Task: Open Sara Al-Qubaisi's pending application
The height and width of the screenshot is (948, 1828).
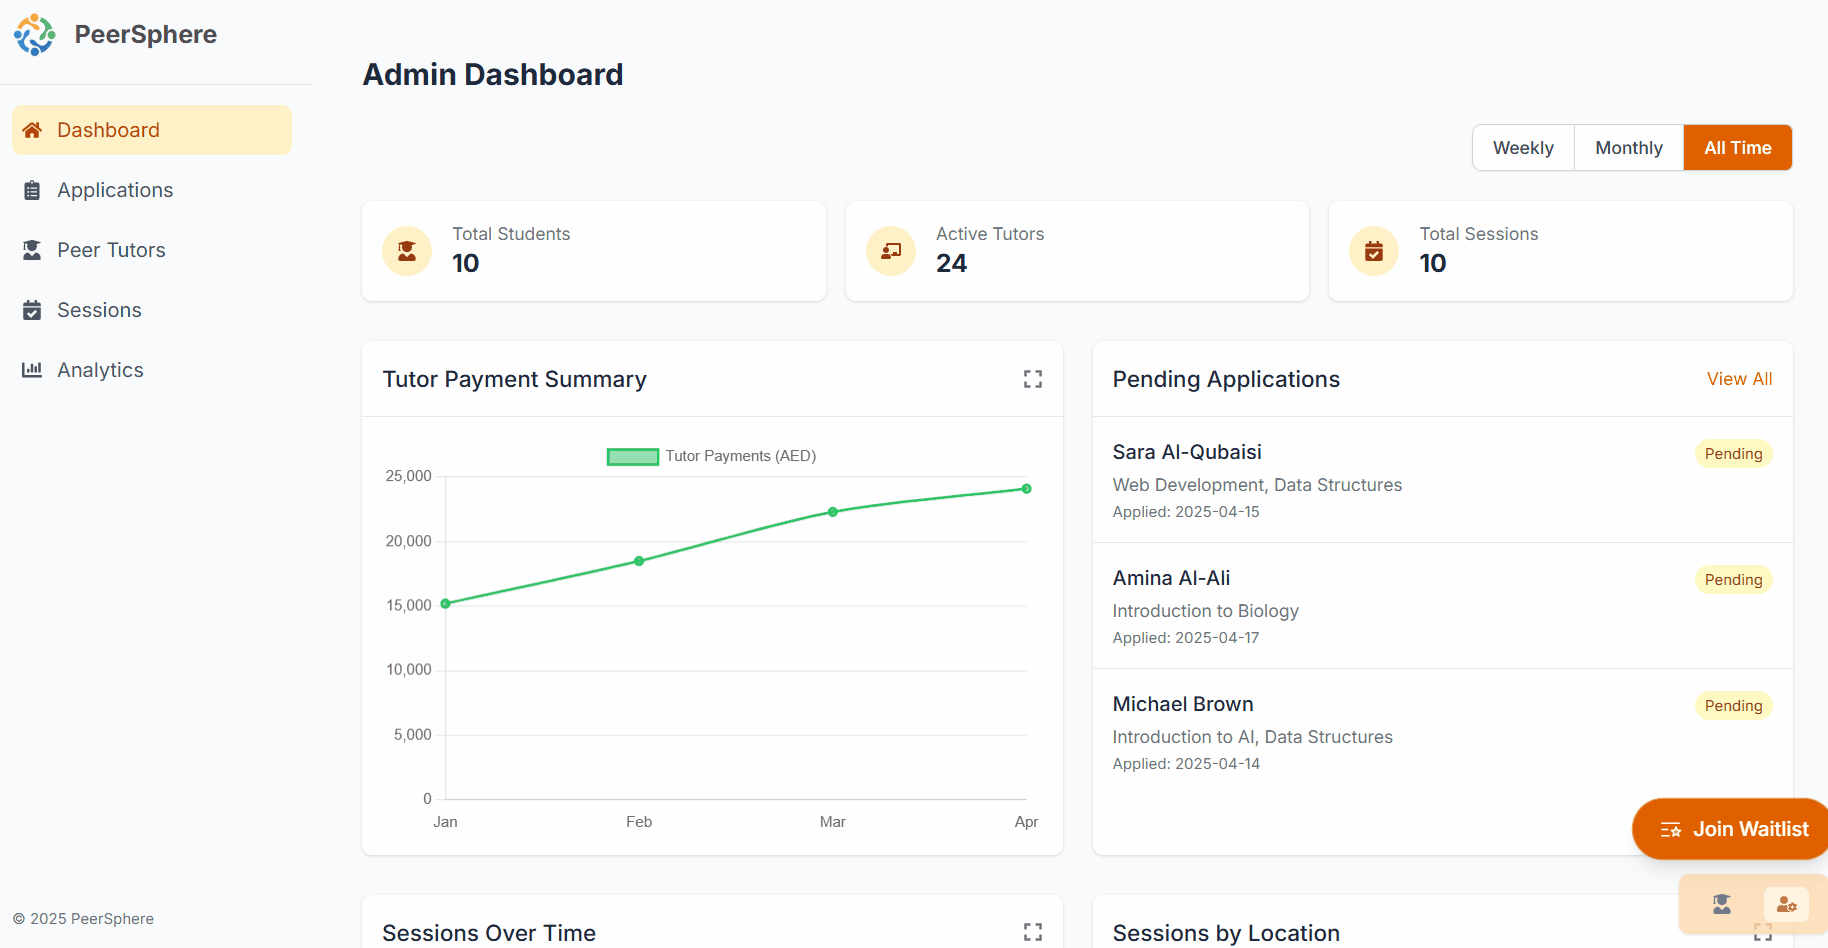Action: pos(1187,452)
